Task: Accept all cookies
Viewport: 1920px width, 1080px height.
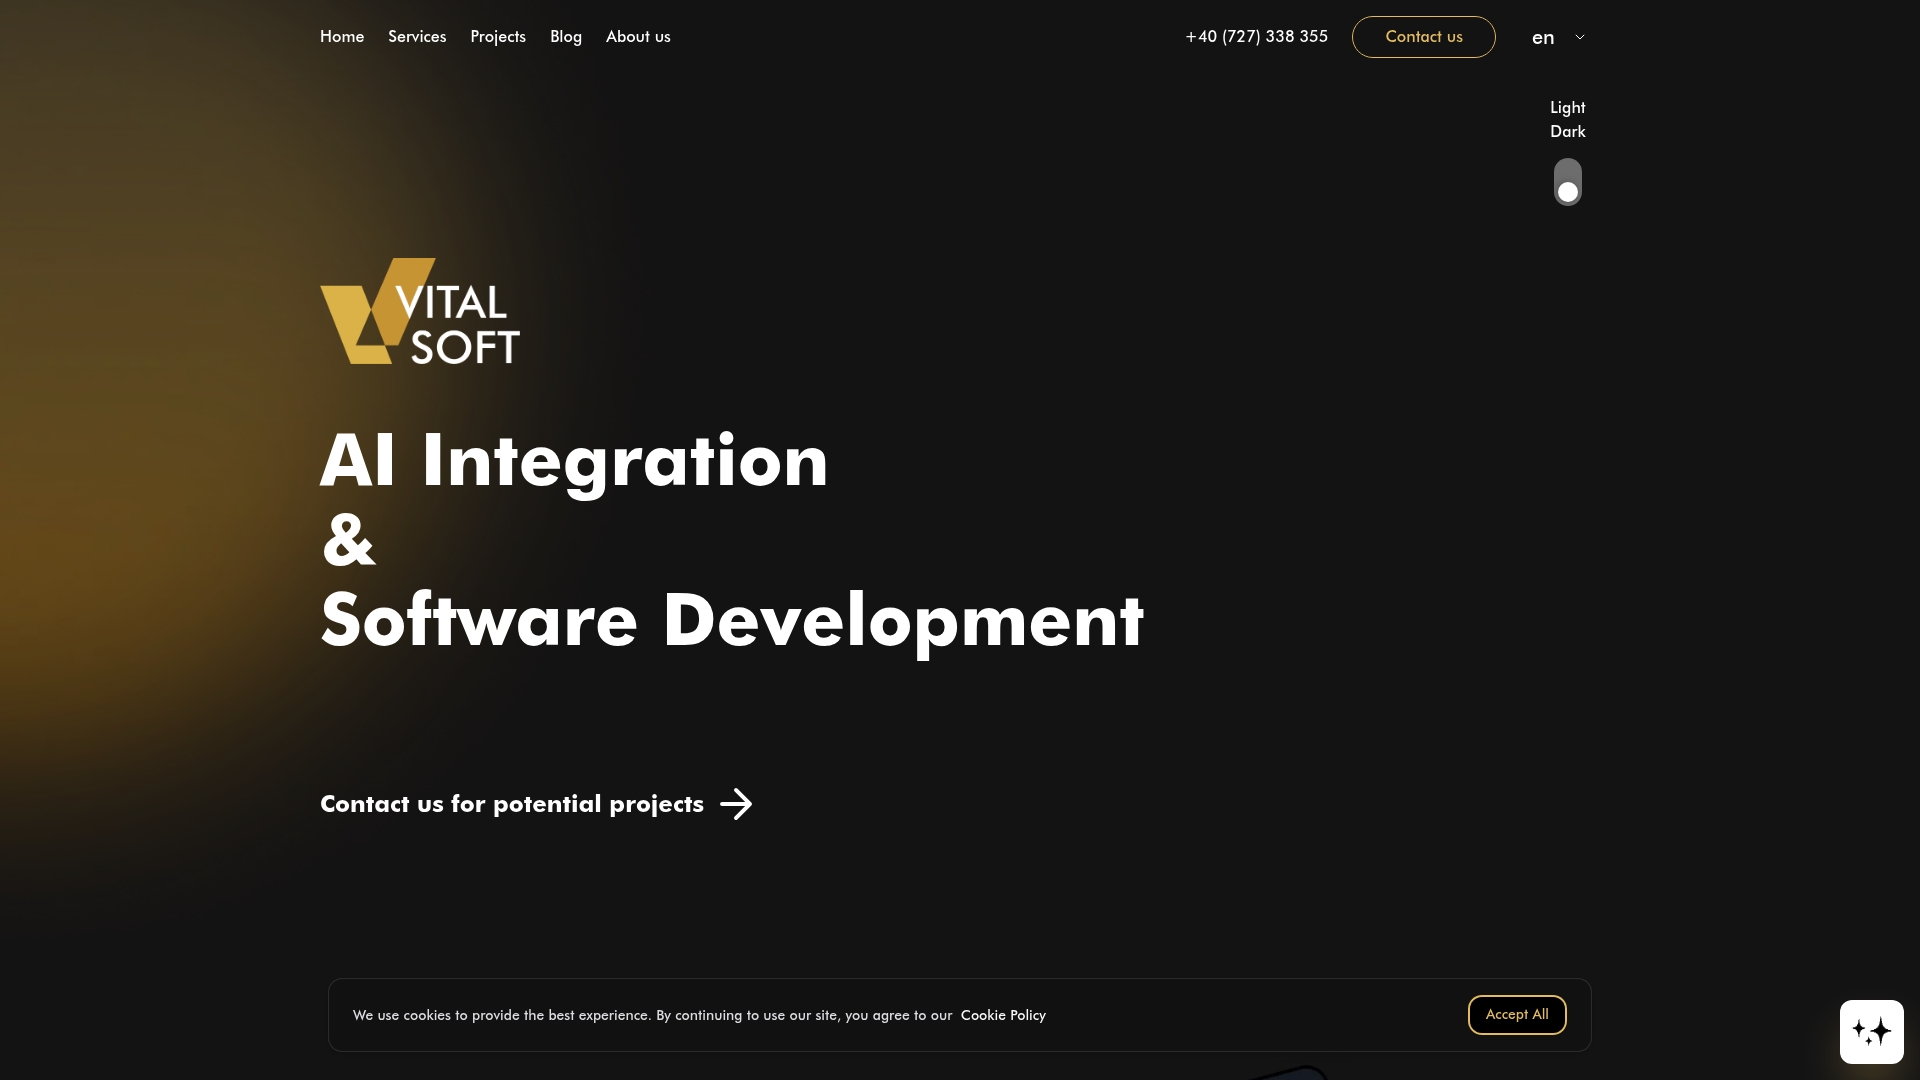Action: coord(1516,1014)
